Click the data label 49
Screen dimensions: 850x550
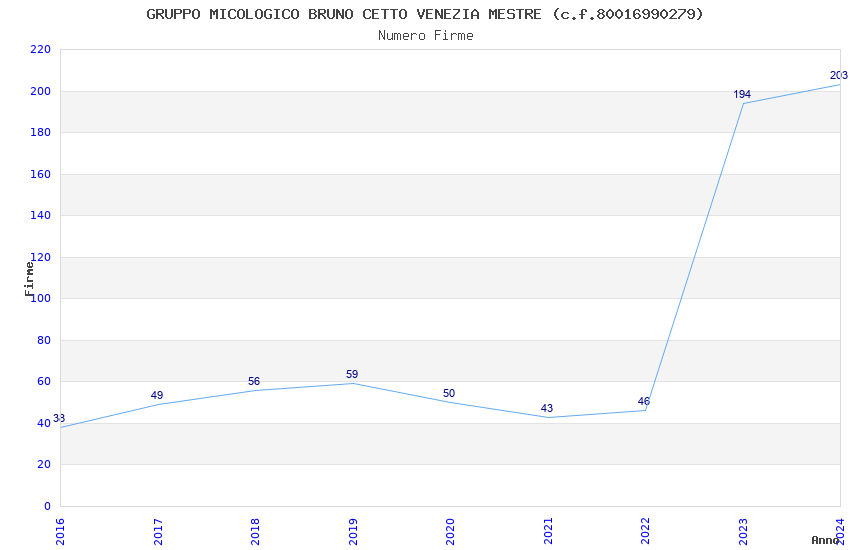coord(157,395)
